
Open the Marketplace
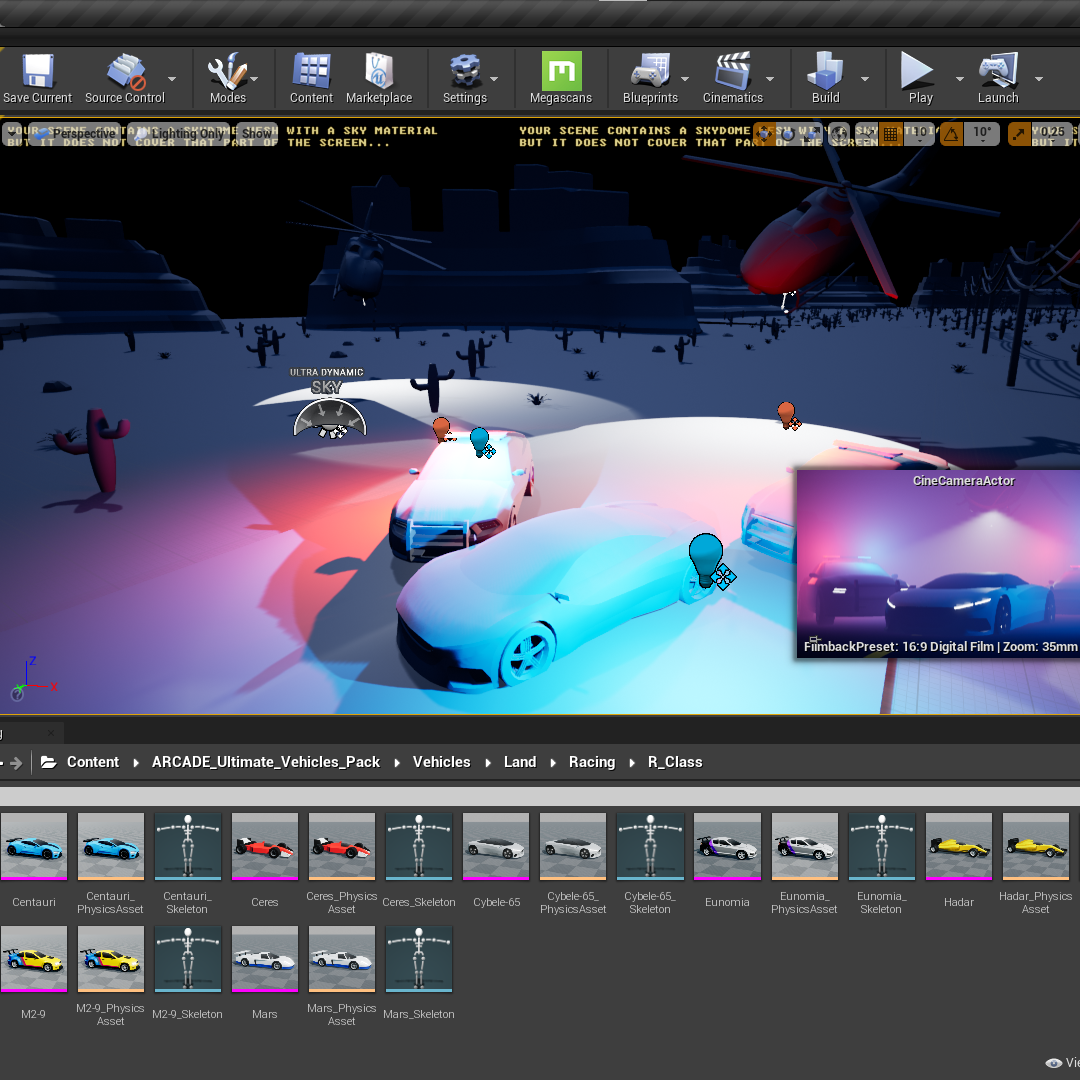(x=379, y=72)
